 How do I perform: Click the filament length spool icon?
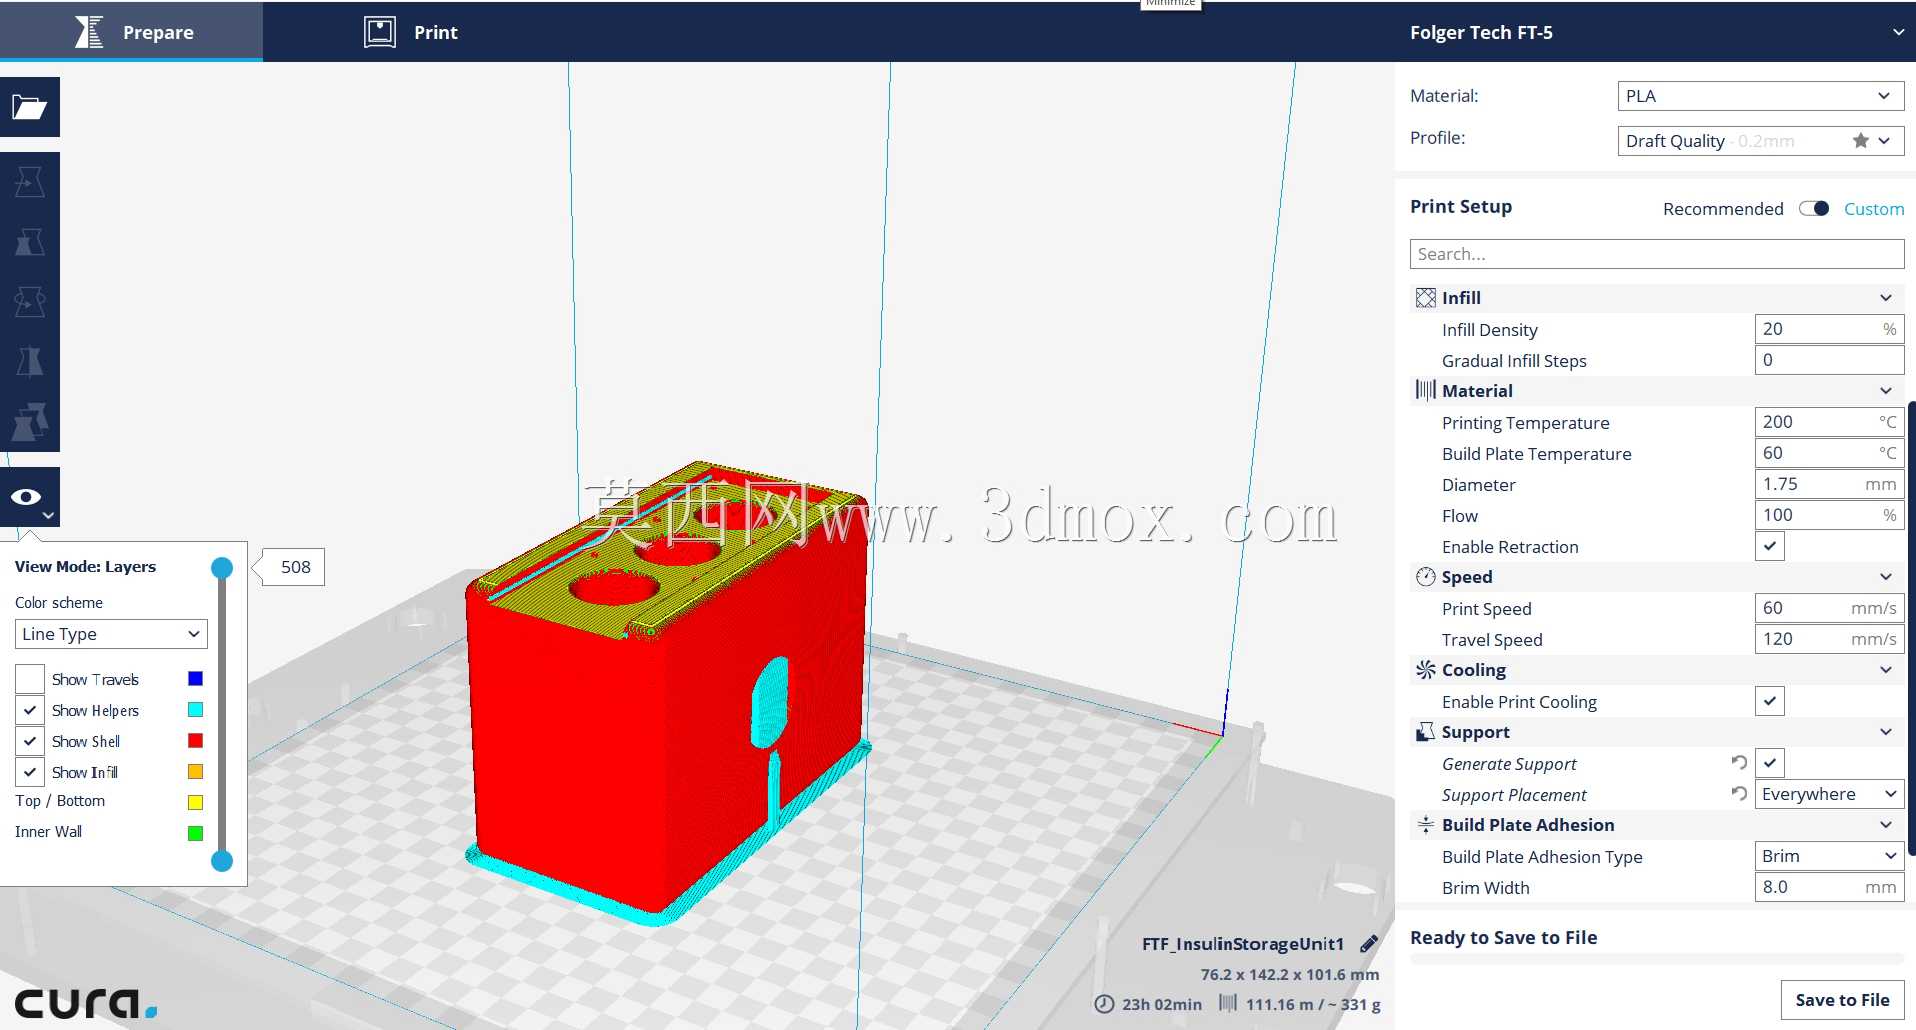point(1228,1003)
